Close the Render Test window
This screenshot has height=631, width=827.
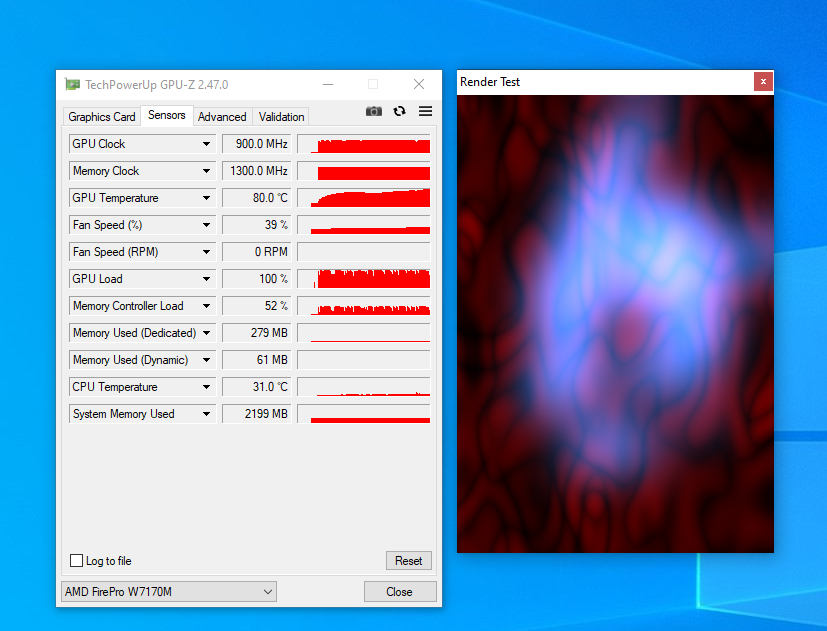763,82
